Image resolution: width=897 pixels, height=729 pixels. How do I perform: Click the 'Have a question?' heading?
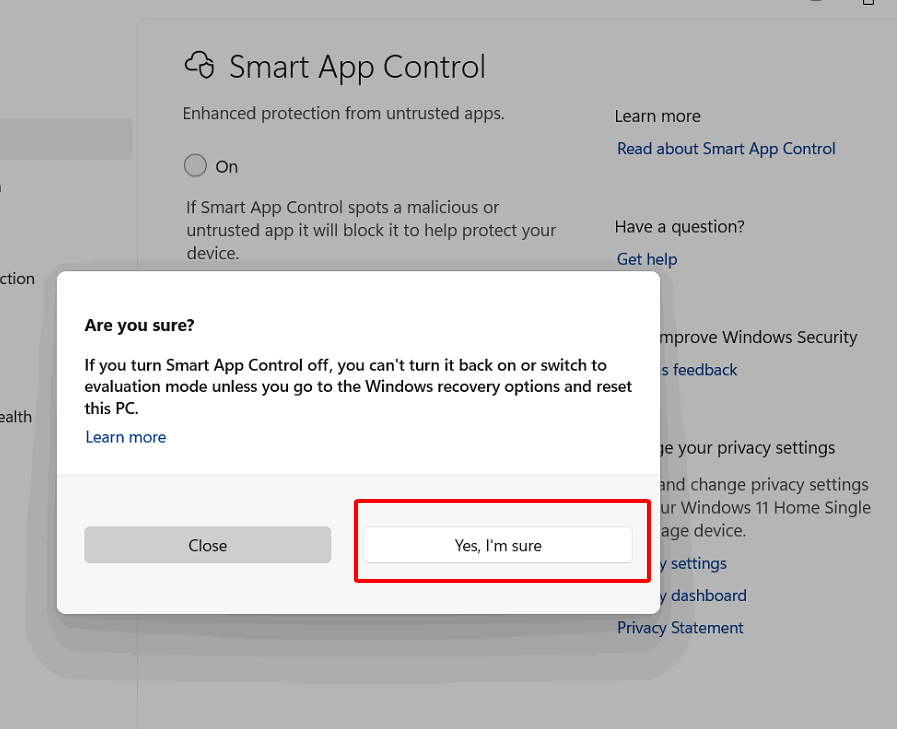680,227
